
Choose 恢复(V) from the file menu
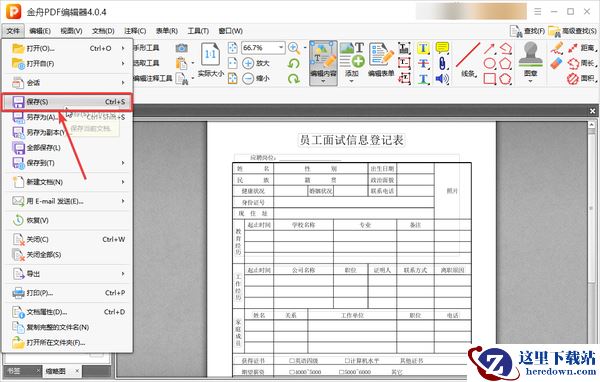coord(68,220)
